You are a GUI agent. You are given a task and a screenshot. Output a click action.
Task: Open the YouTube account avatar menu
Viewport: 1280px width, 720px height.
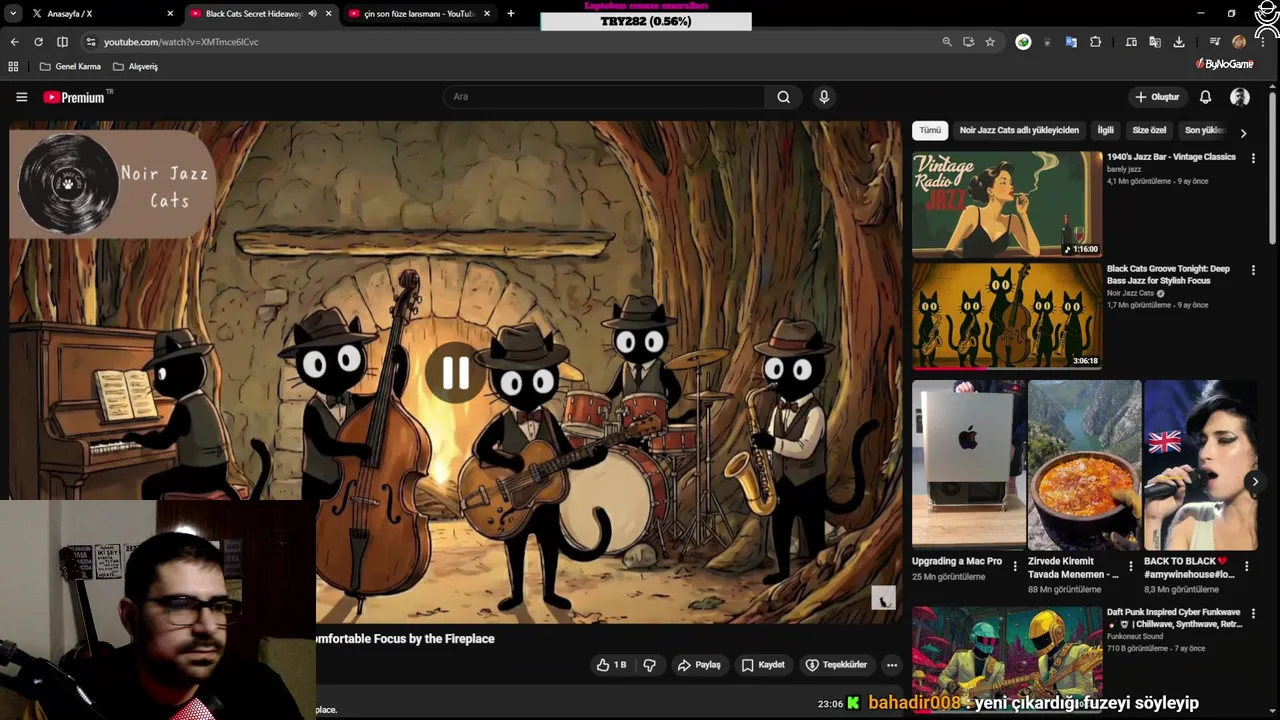[1240, 97]
